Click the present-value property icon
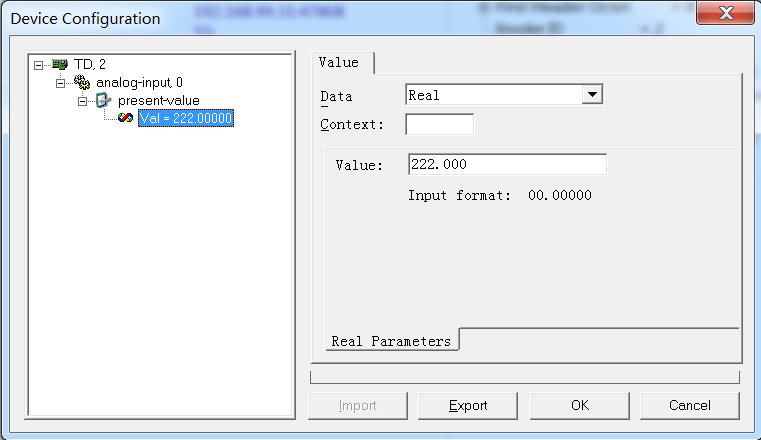The height and width of the screenshot is (440, 761). click(103, 100)
